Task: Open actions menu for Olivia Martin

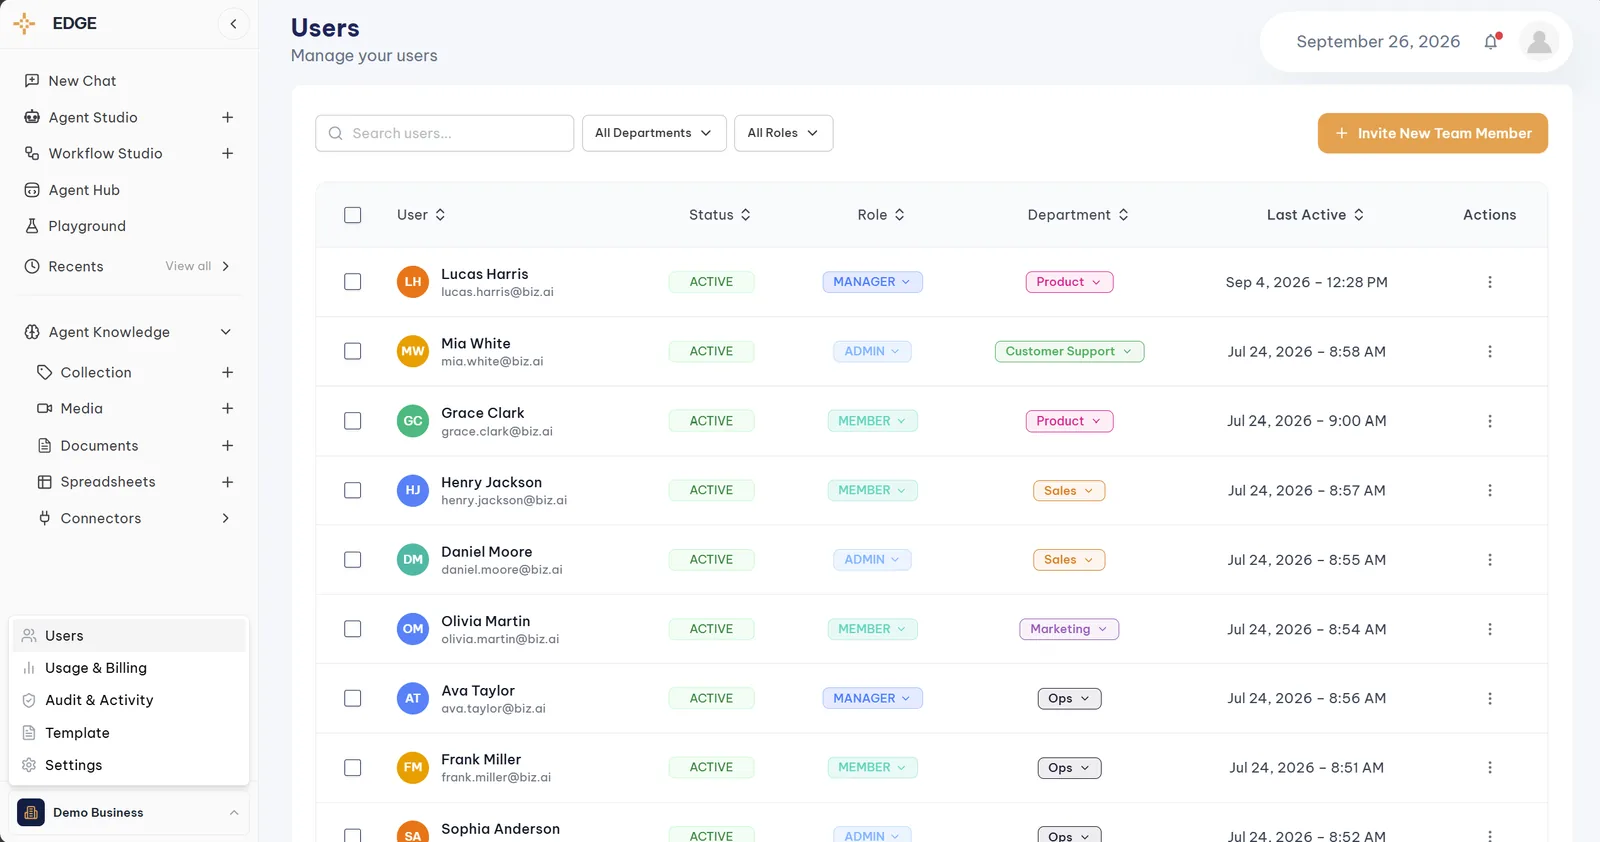Action: click(1490, 629)
